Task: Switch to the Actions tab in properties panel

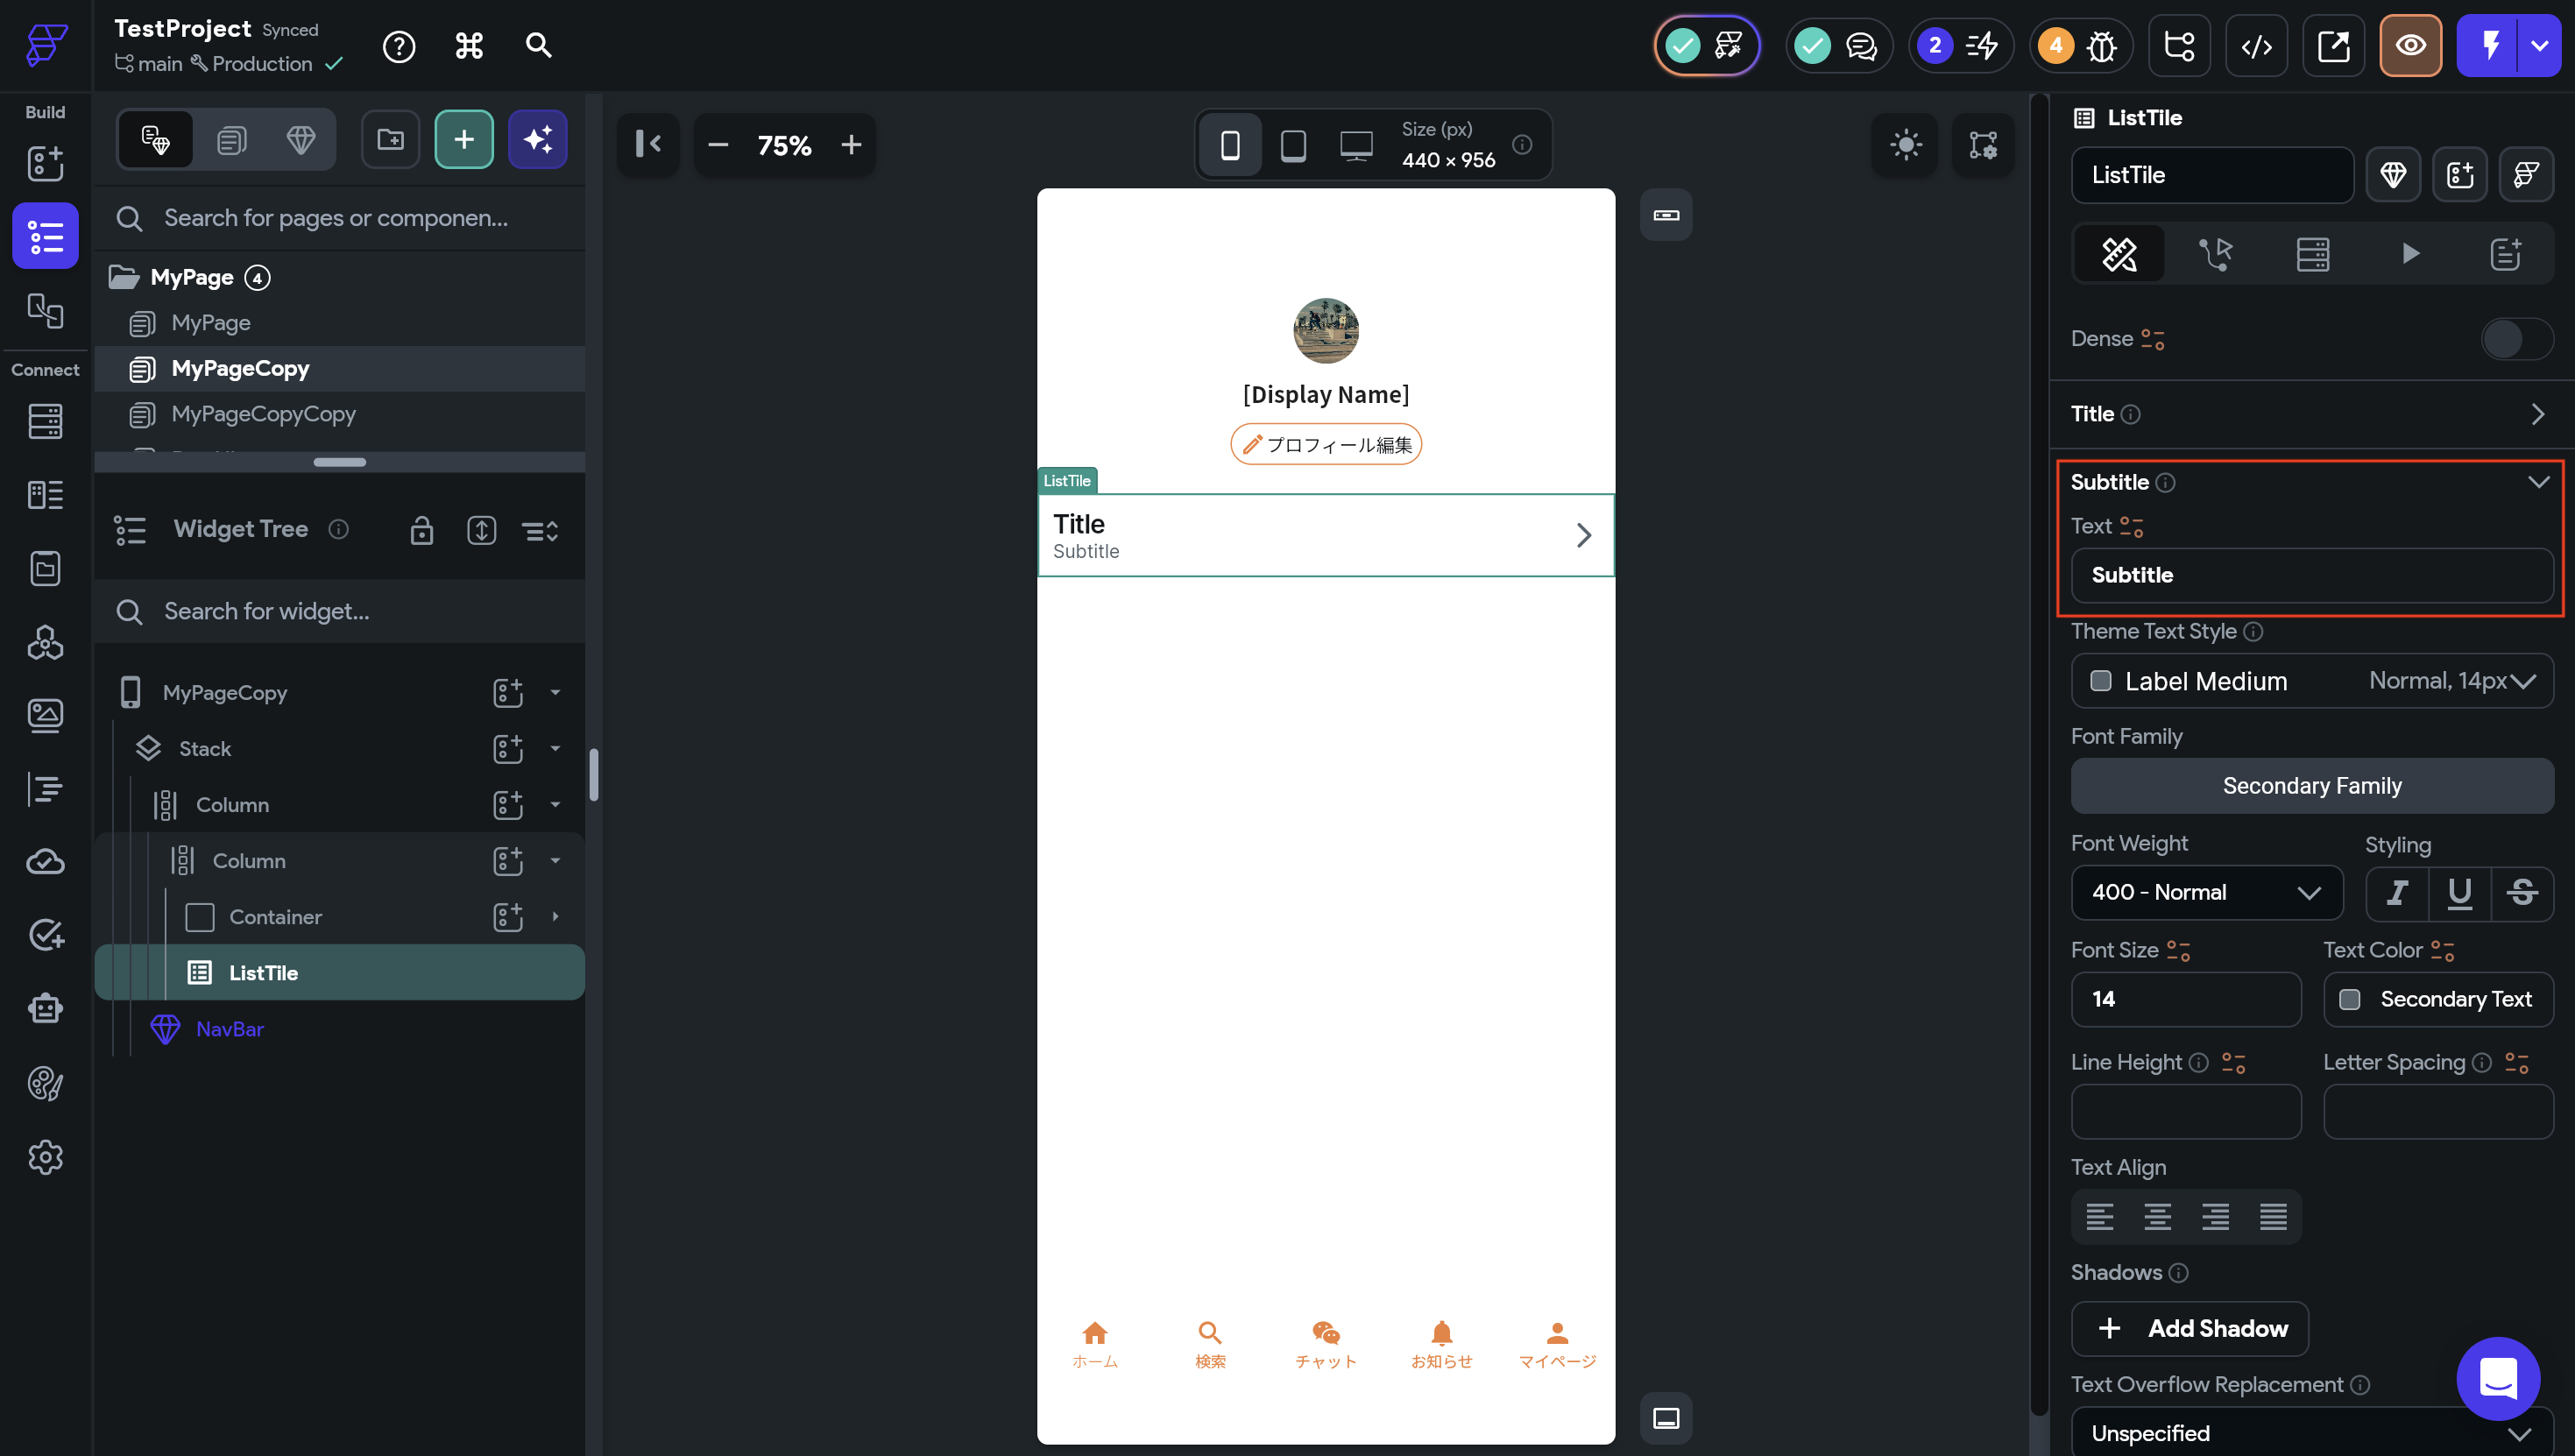Action: point(2215,254)
